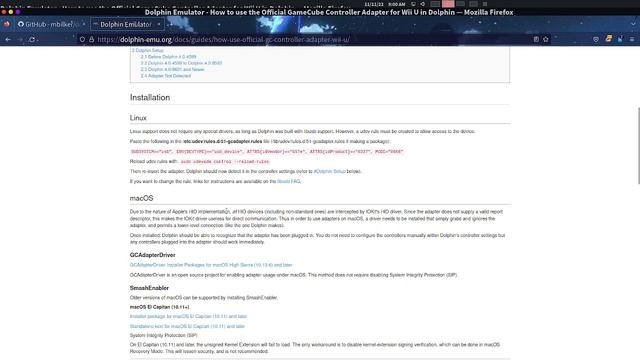Close the GitHub tab with its x

pos(84,24)
